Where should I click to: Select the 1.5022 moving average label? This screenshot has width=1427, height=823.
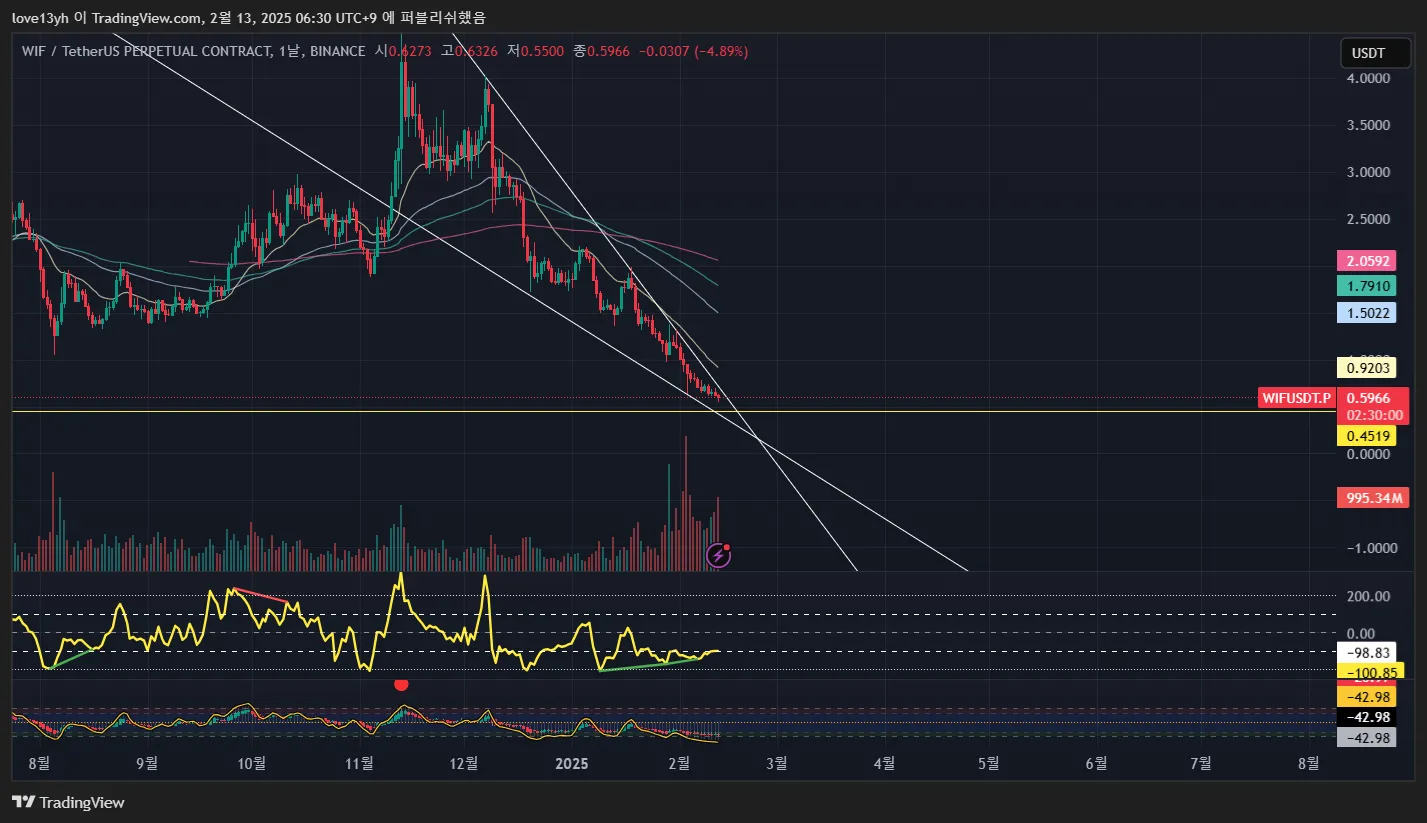pyautogui.click(x=1366, y=312)
